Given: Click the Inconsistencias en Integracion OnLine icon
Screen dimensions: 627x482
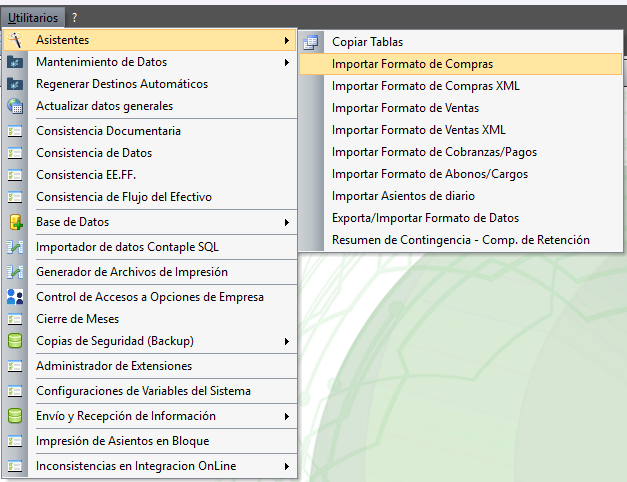Looking at the screenshot, I should pyautogui.click(x=15, y=466).
